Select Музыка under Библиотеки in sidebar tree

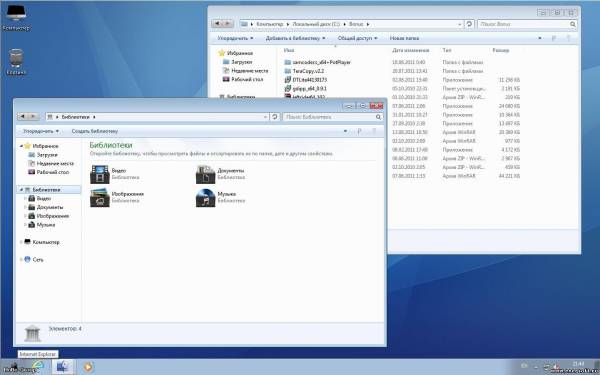click(x=42, y=225)
